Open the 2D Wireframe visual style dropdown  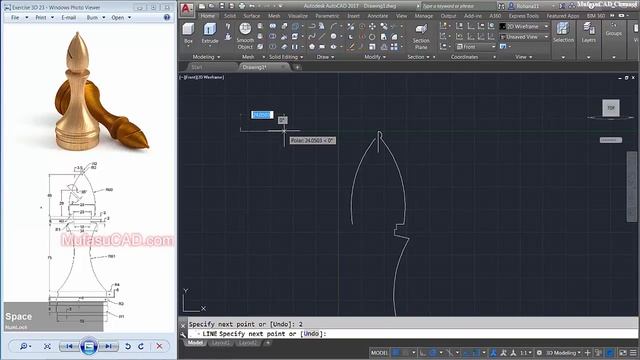524,26
